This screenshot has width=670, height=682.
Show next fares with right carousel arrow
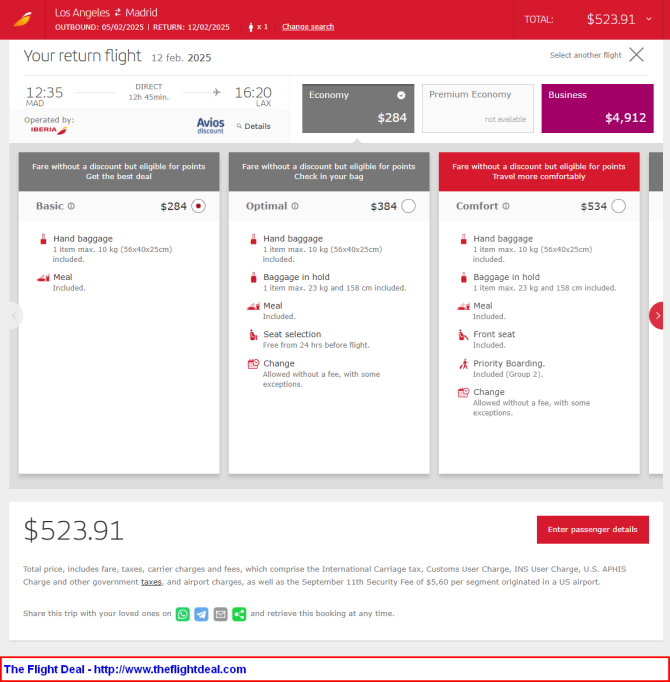[x=656, y=316]
